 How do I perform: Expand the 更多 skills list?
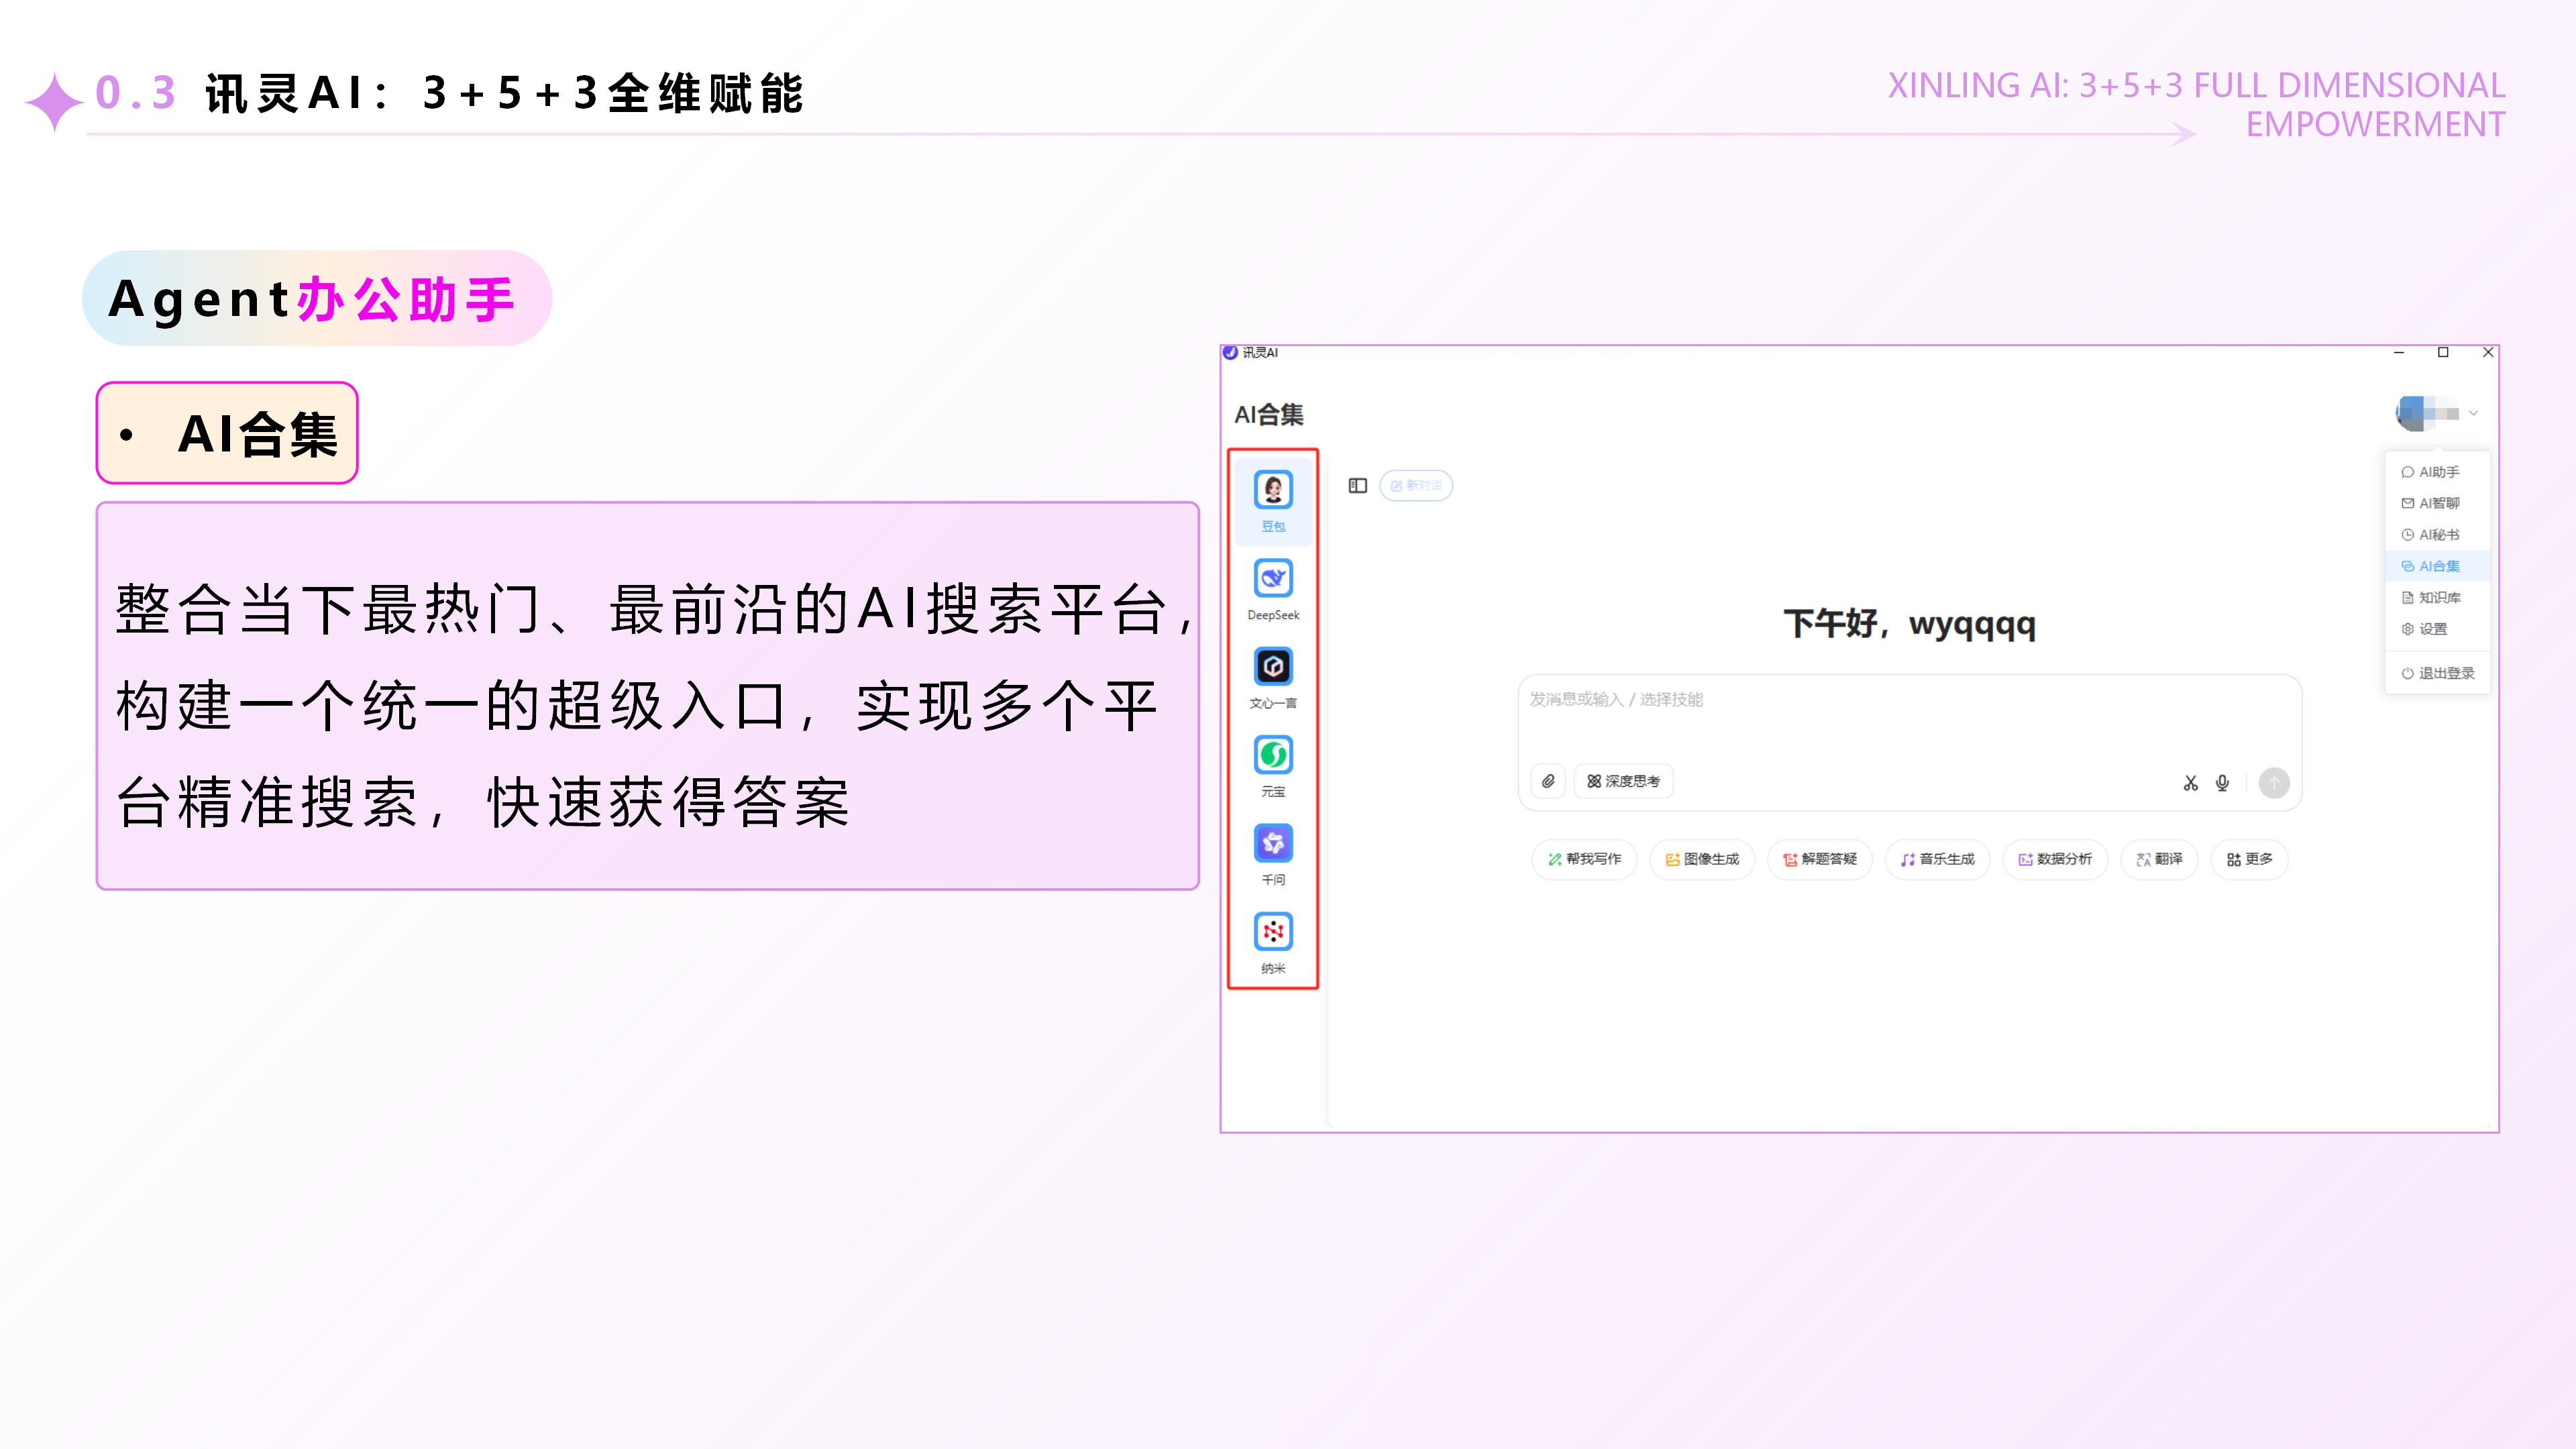click(x=2249, y=859)
